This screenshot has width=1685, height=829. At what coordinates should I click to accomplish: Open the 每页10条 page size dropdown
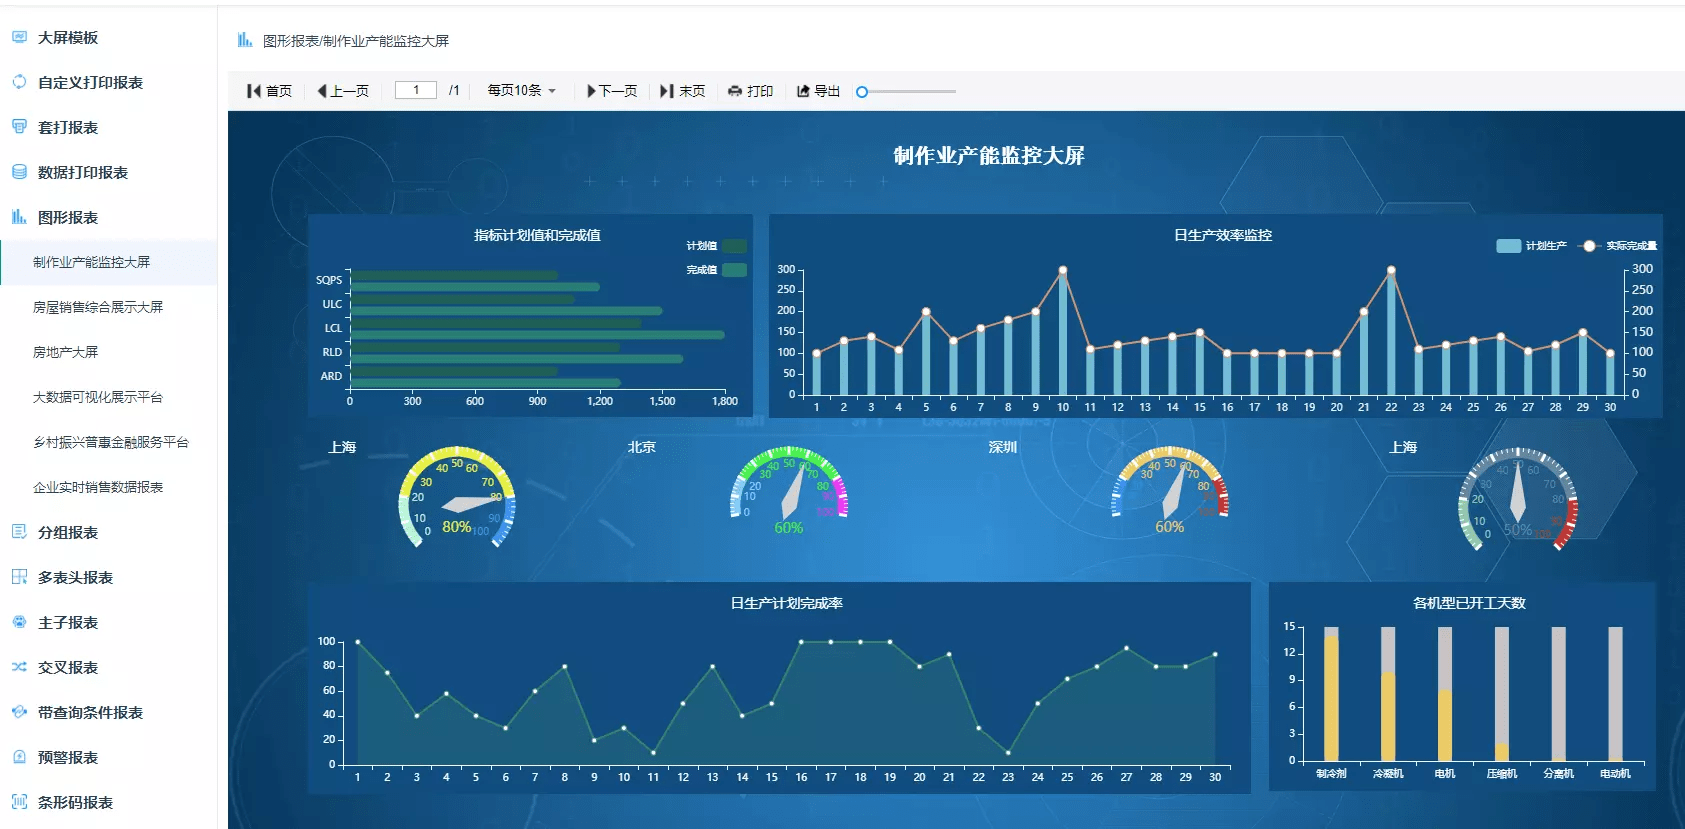click(x=521, y=91)
